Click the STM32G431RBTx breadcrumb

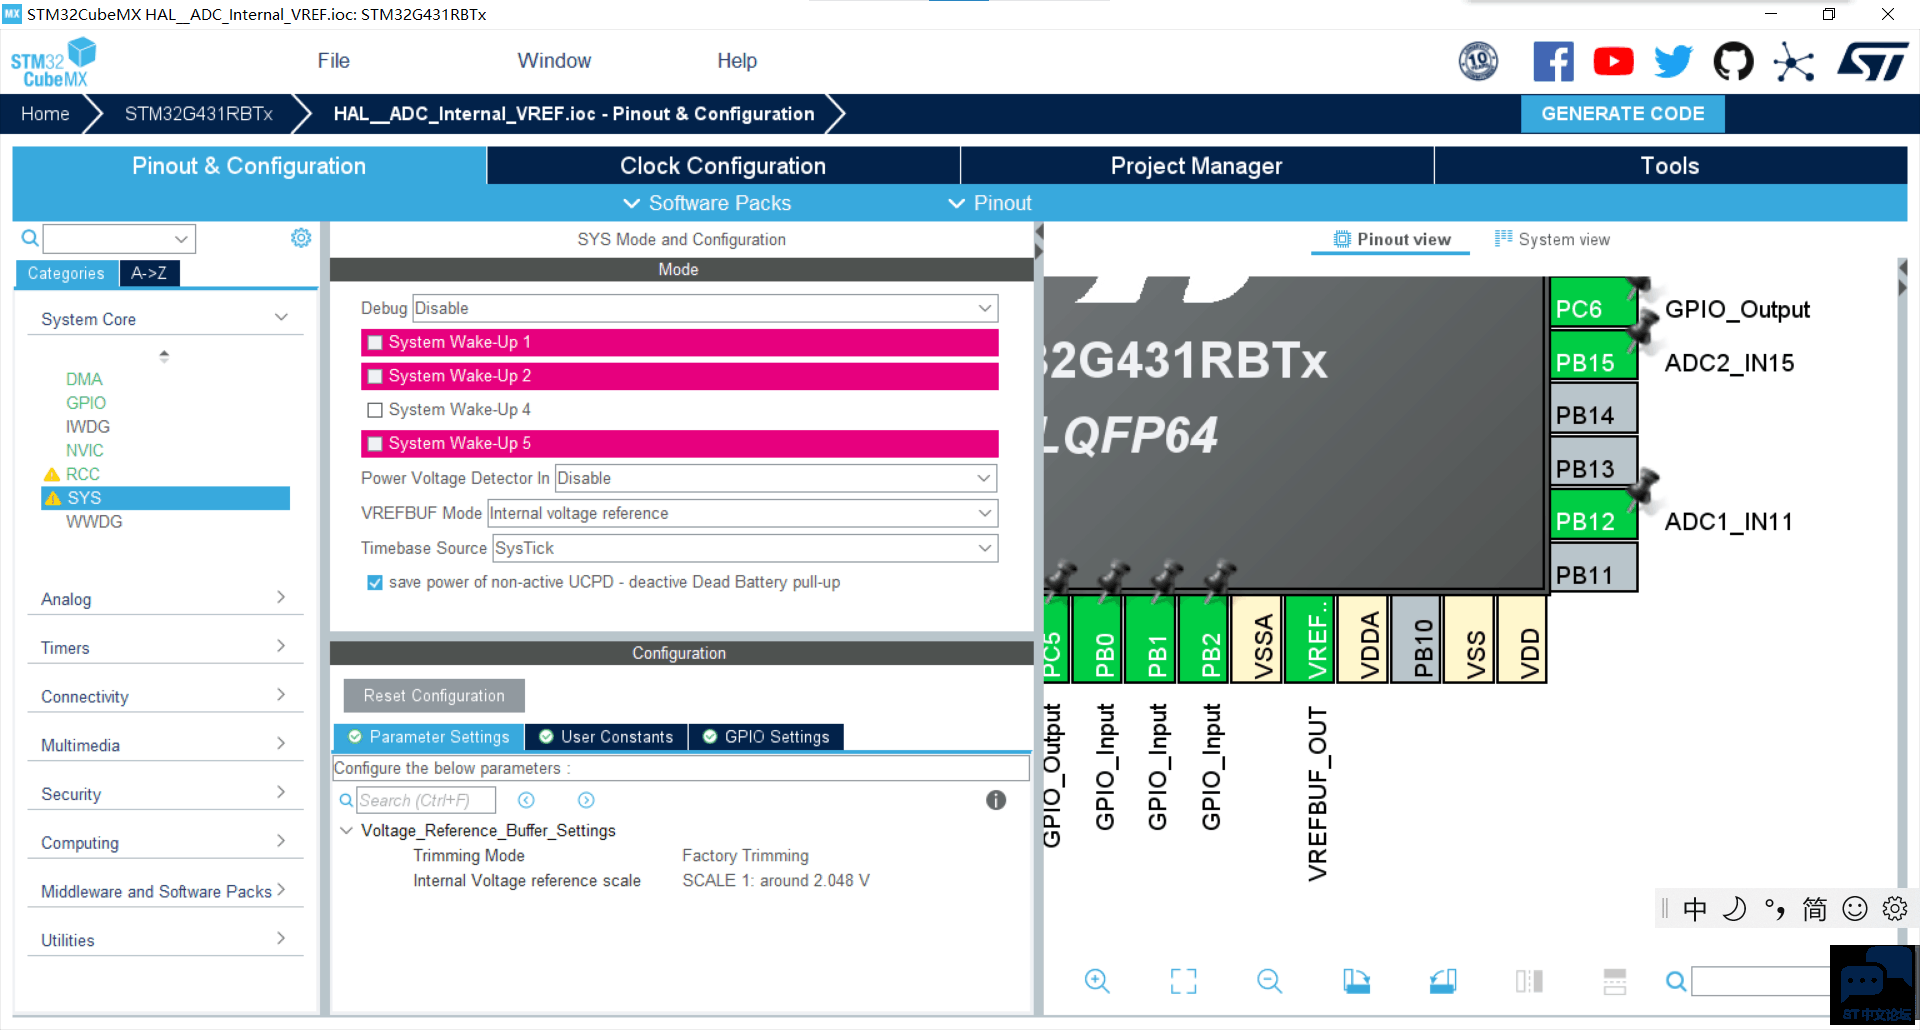tap(198, 114)
